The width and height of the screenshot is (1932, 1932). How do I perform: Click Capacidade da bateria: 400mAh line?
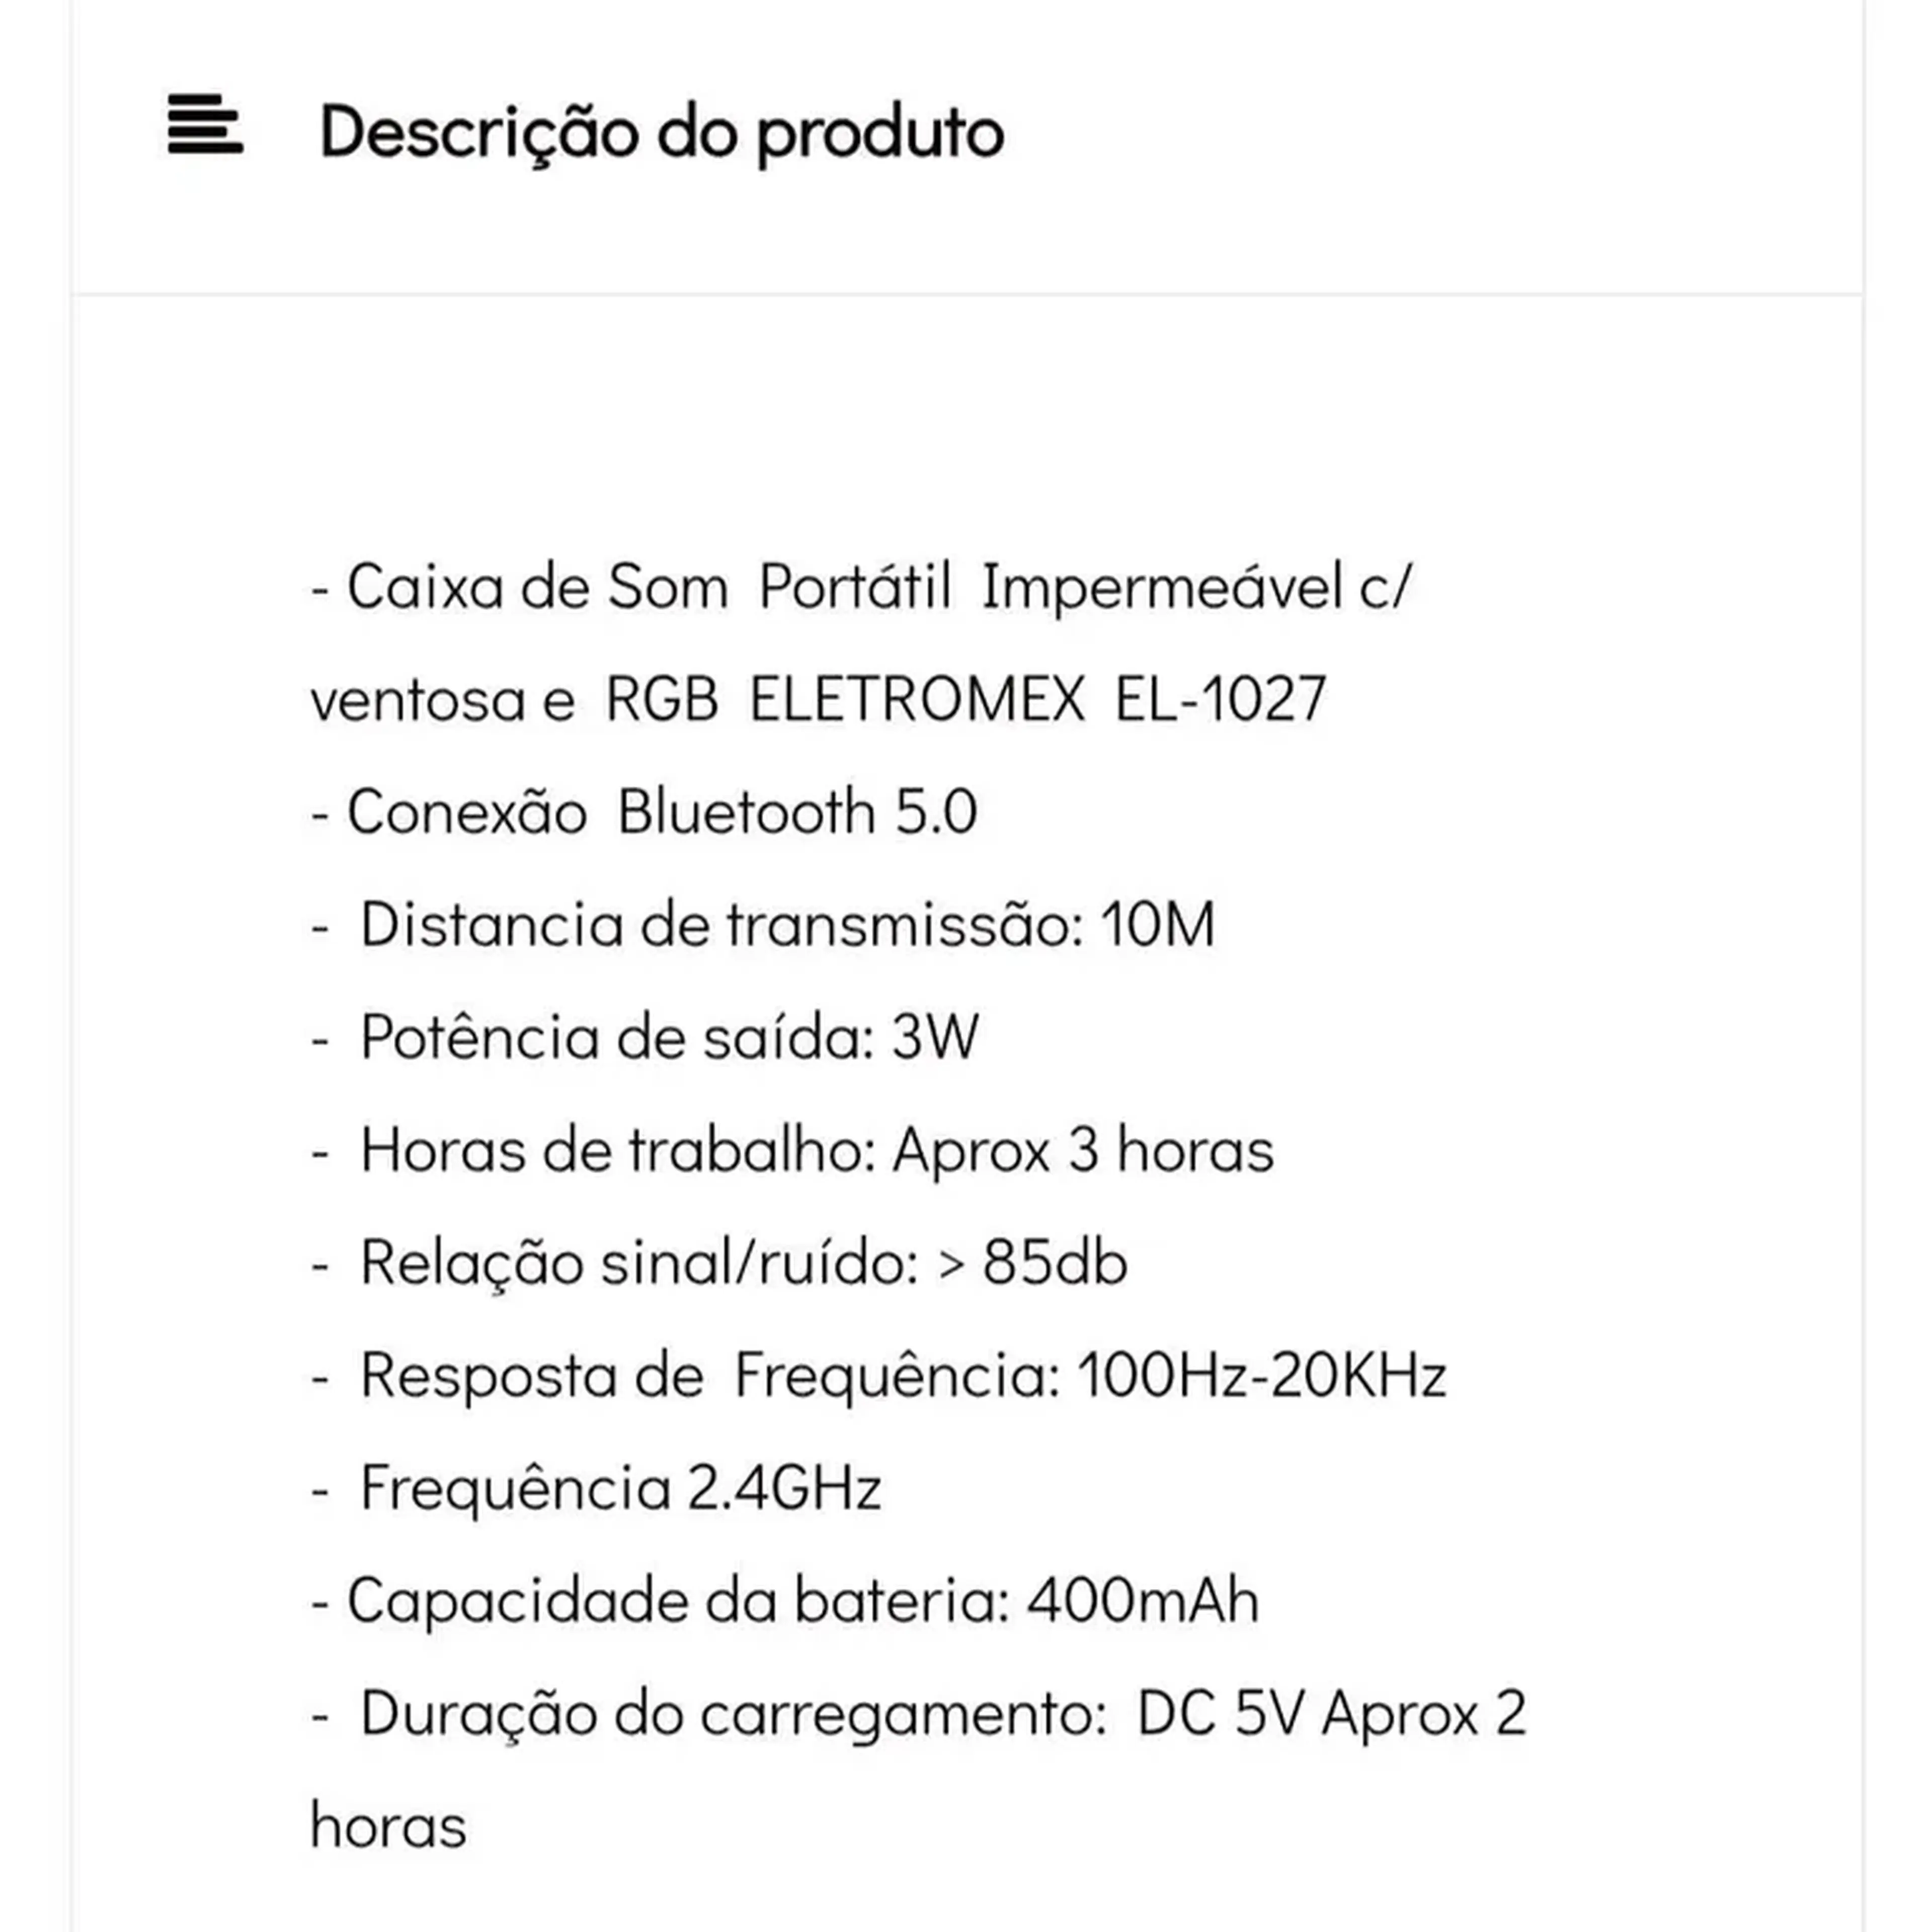(785, 1601)
